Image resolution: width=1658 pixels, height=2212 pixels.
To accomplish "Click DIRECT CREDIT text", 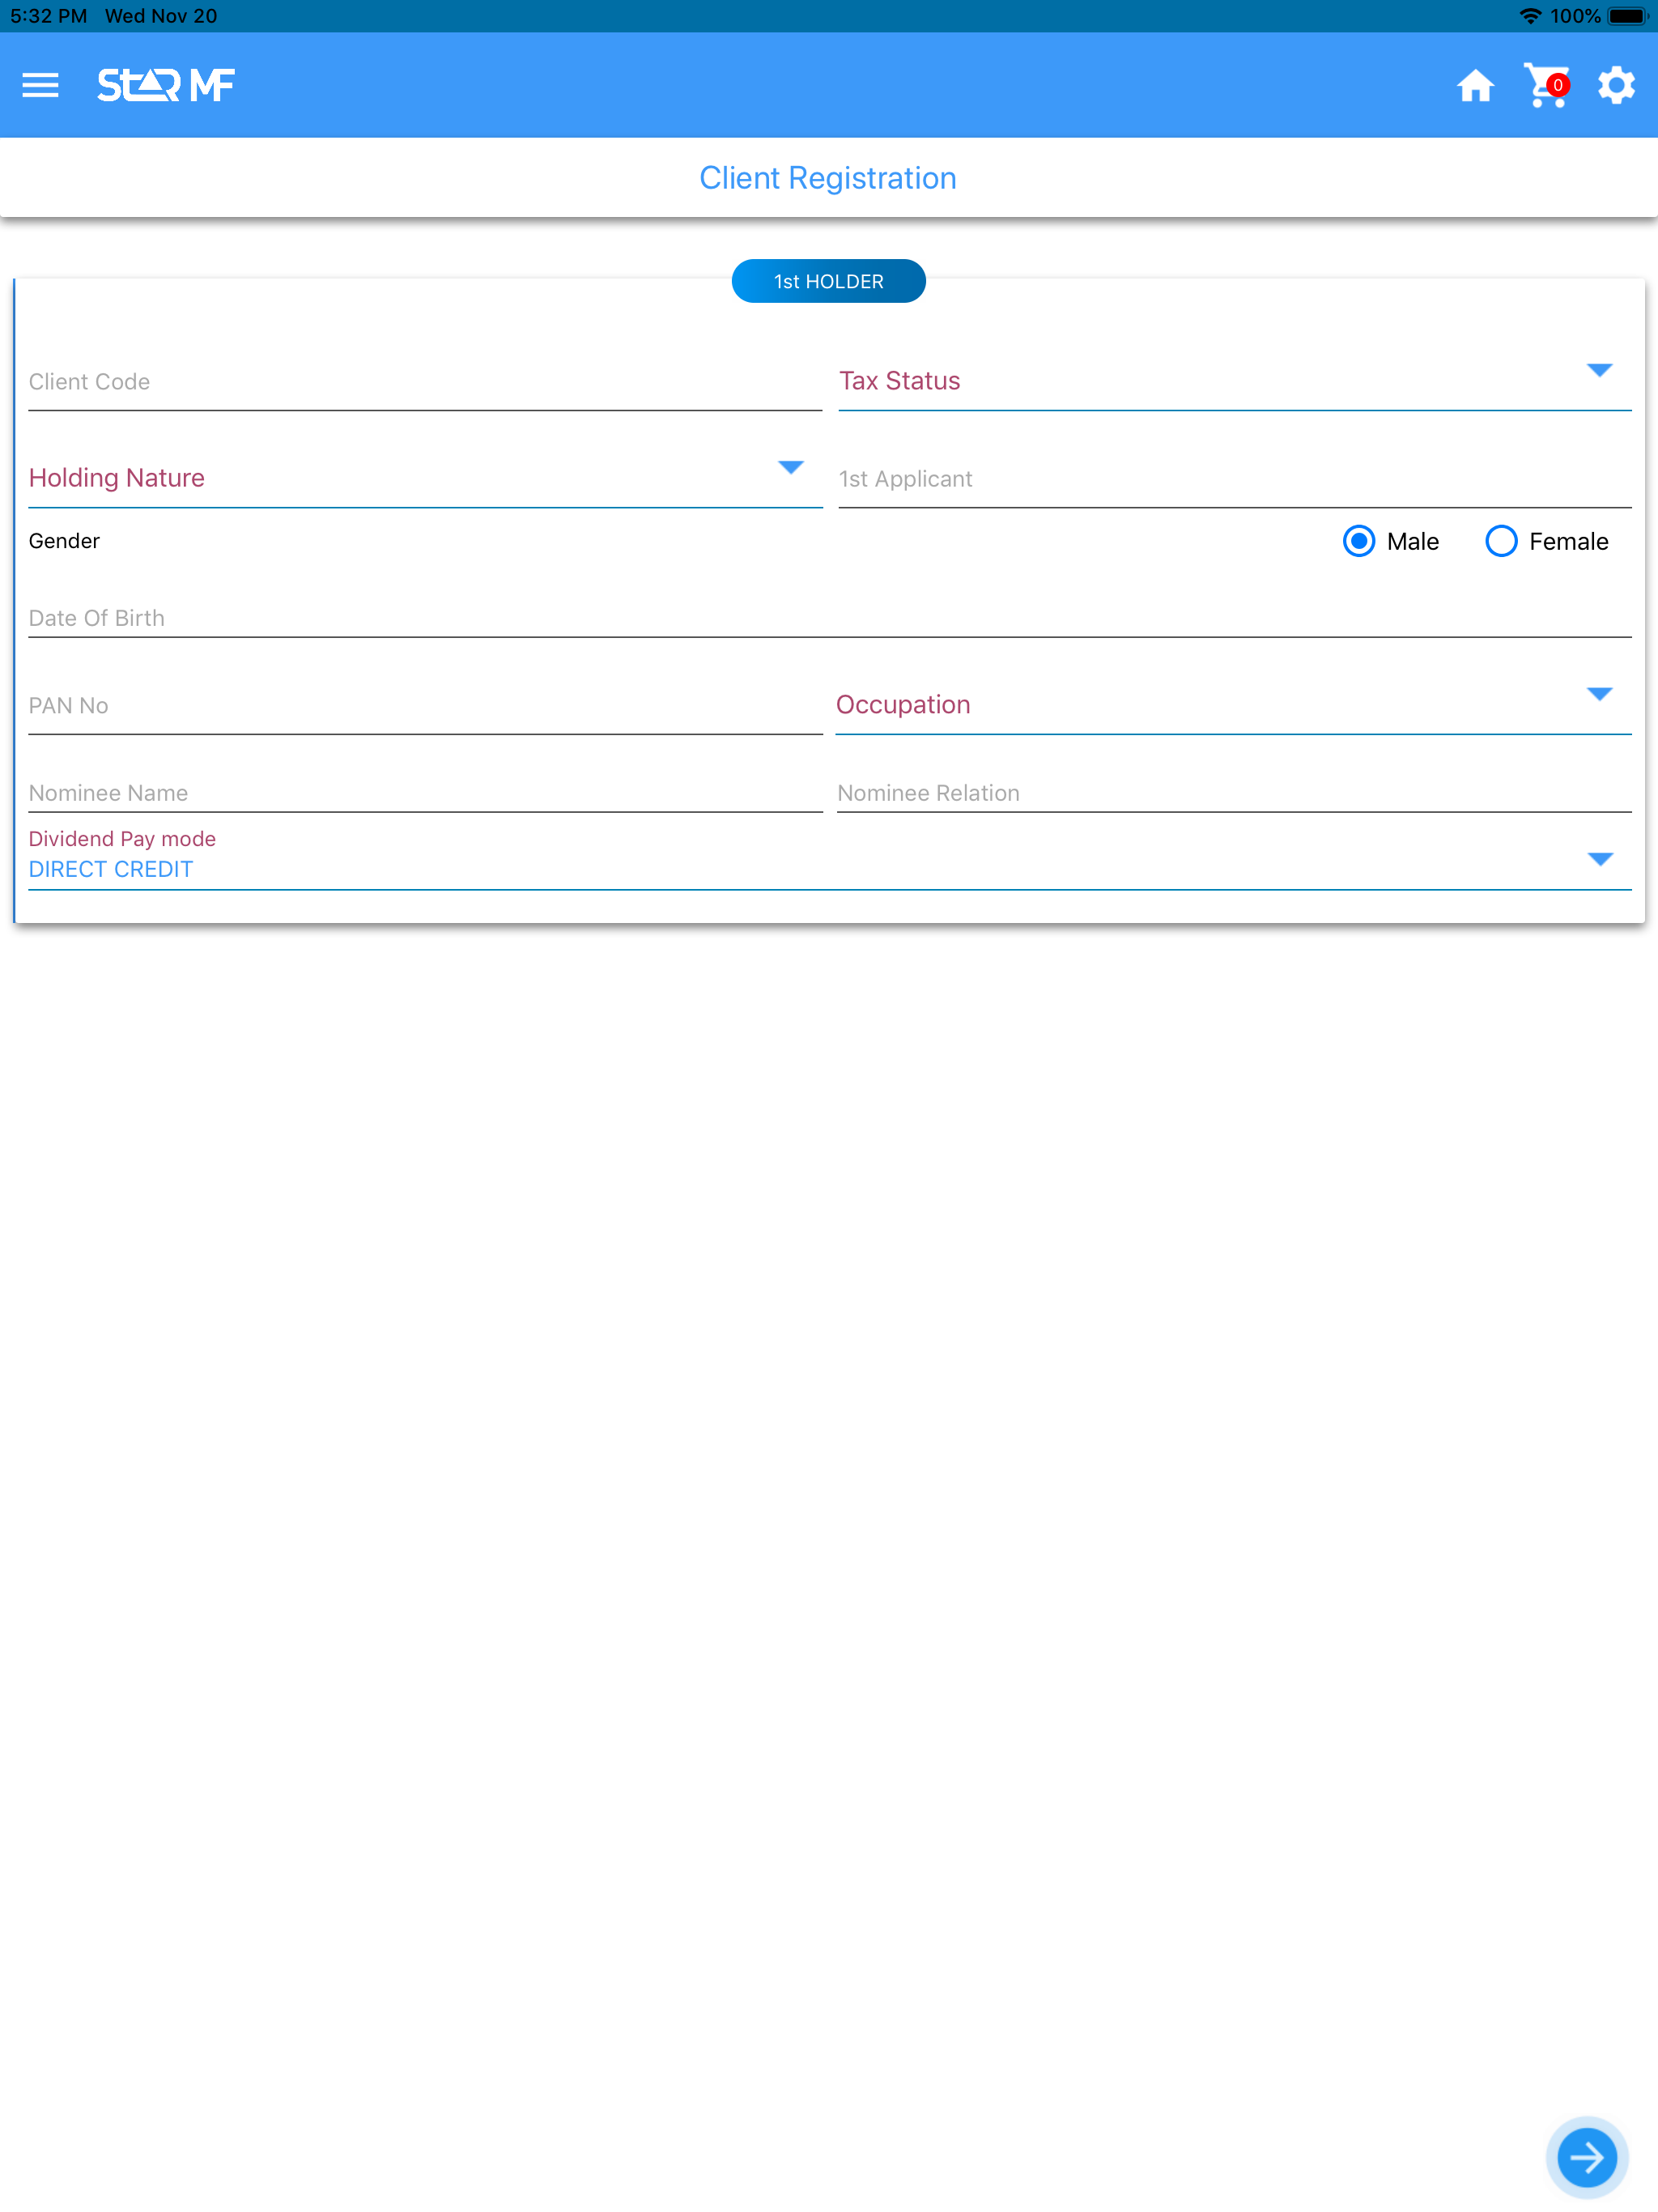I will (x=110, y=869).
